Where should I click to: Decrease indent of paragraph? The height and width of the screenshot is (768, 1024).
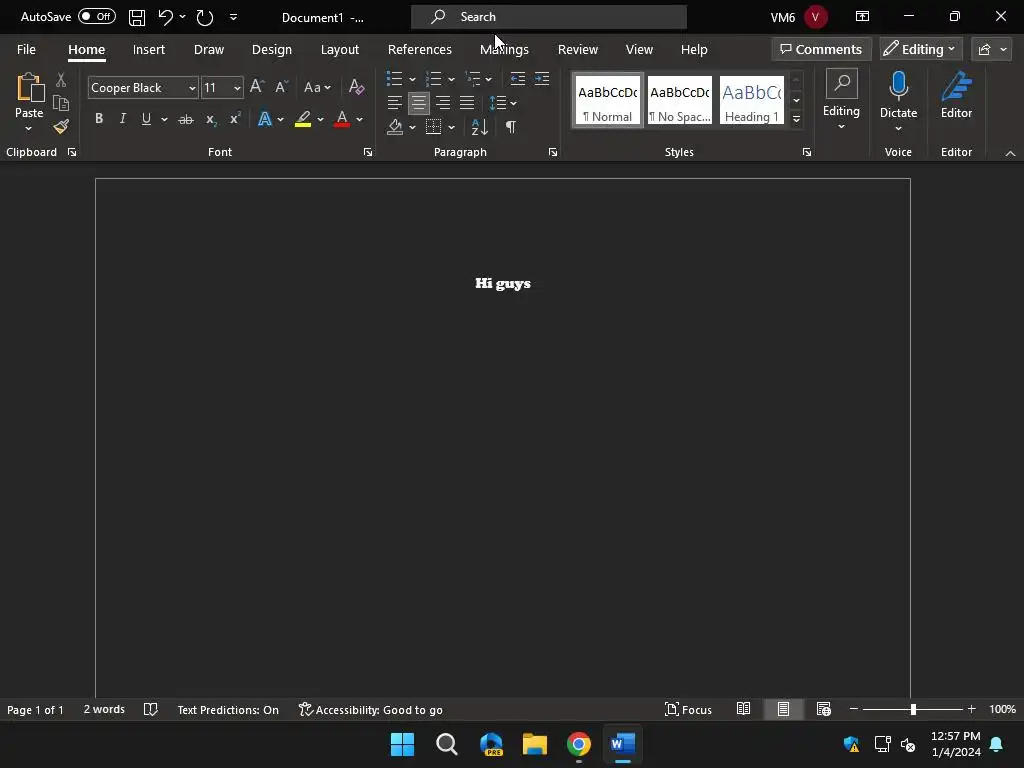click(x=517, y=79)
